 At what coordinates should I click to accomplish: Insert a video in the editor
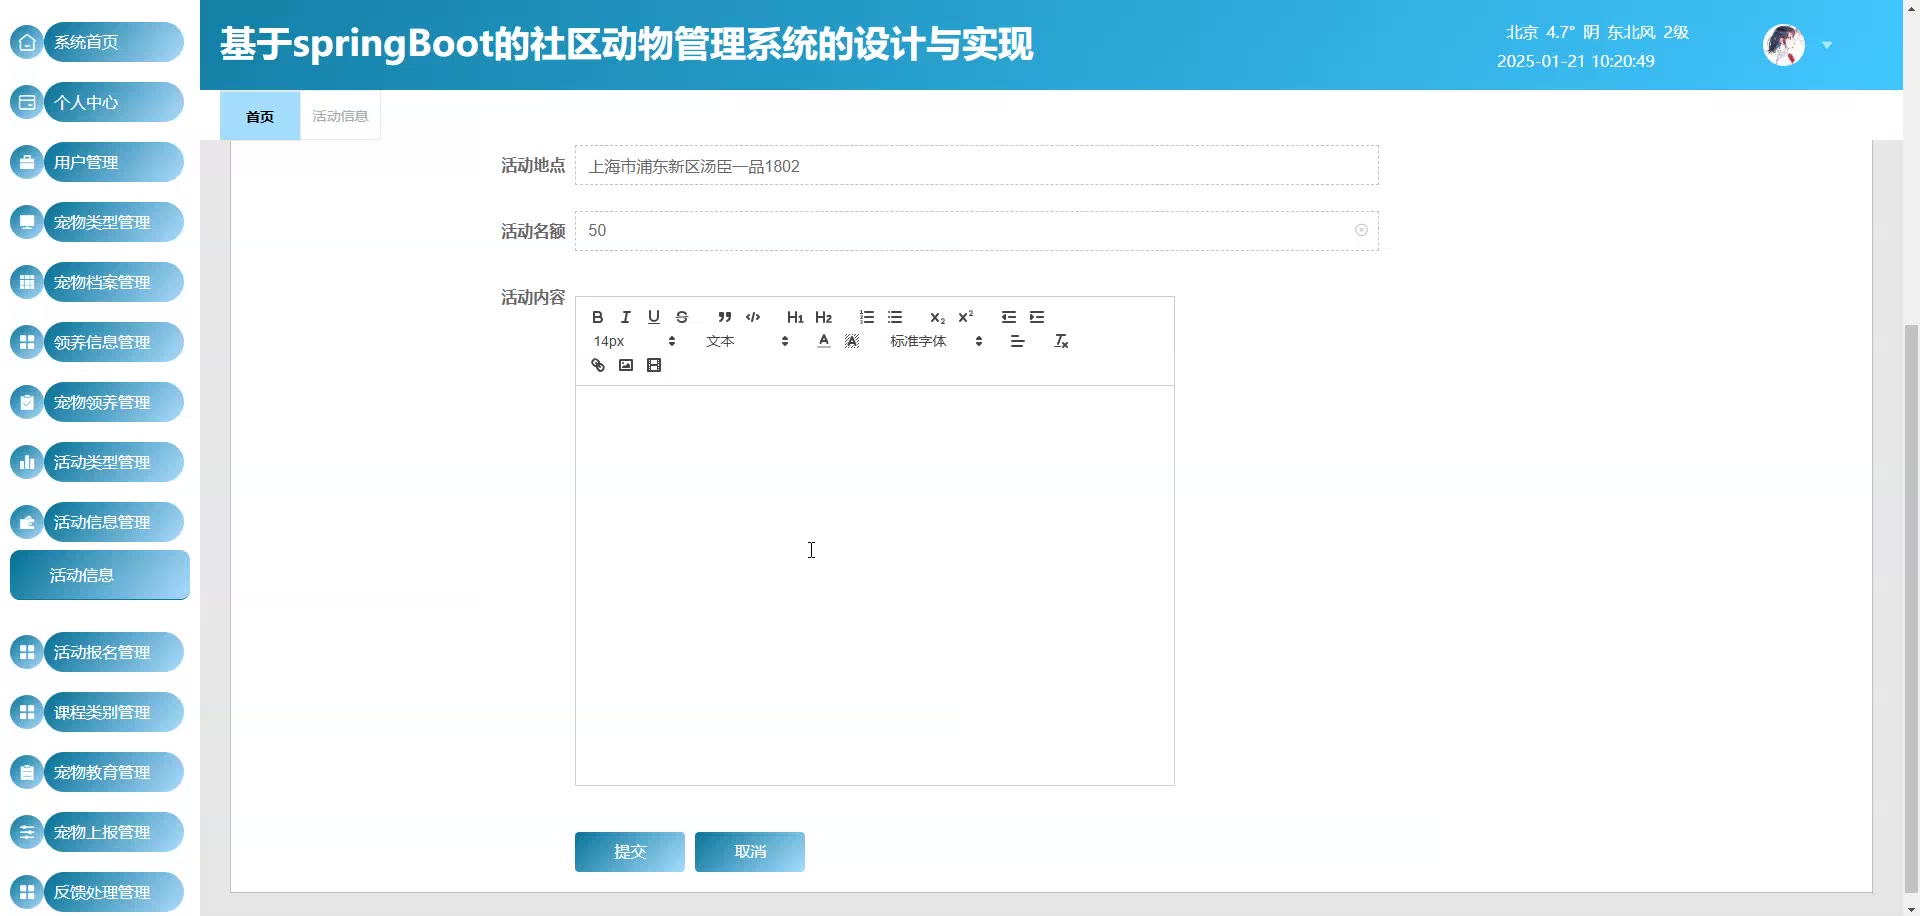tap(653, 365)
